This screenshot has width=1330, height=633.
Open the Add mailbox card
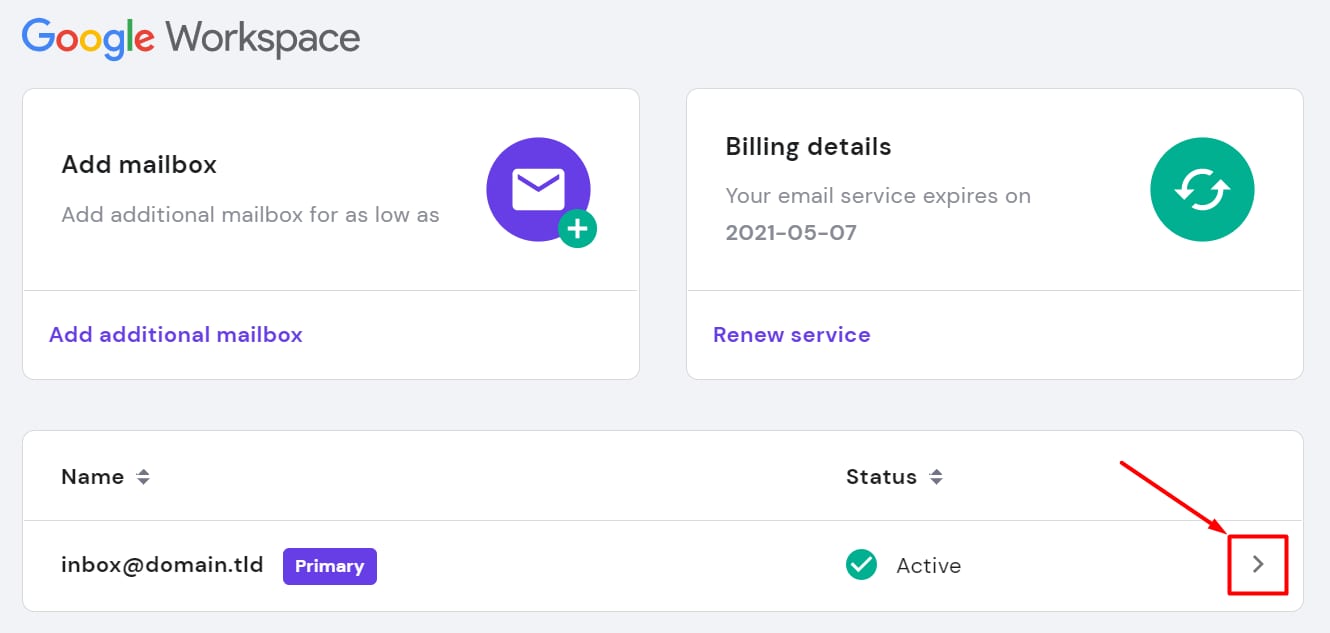tap(137, 164)
